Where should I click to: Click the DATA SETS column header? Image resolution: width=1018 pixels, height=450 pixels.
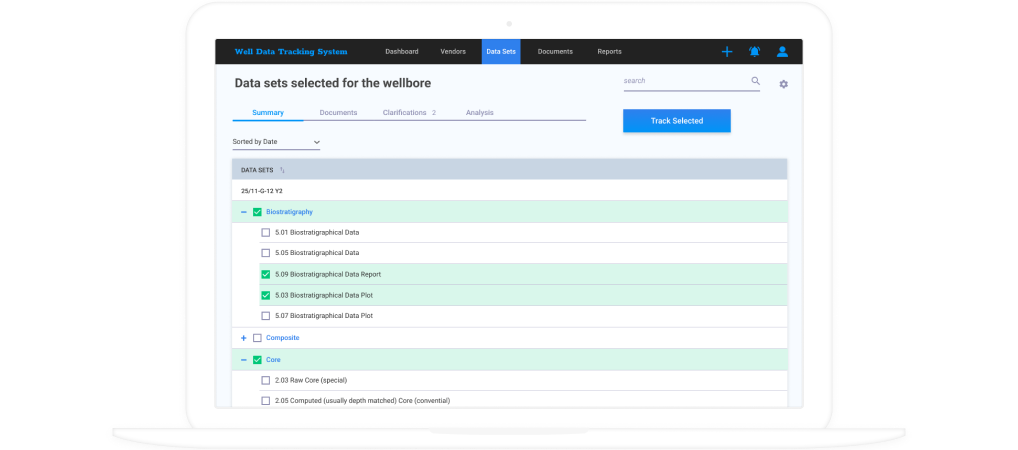pos(257,170)
